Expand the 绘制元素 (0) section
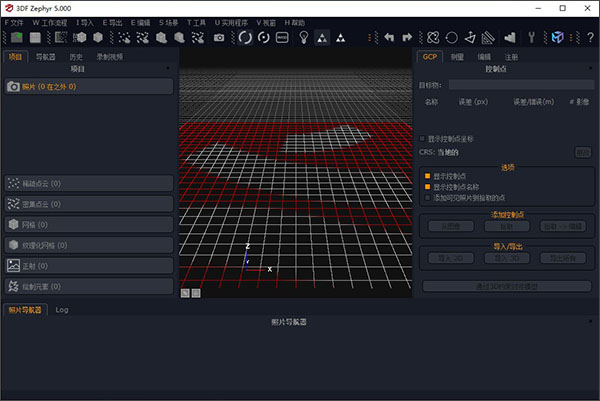This screenshot has width=600, height=401. click(89, 287)
